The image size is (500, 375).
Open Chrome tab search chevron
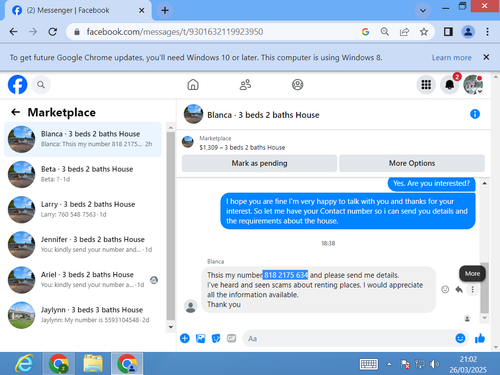pos(423,10)
